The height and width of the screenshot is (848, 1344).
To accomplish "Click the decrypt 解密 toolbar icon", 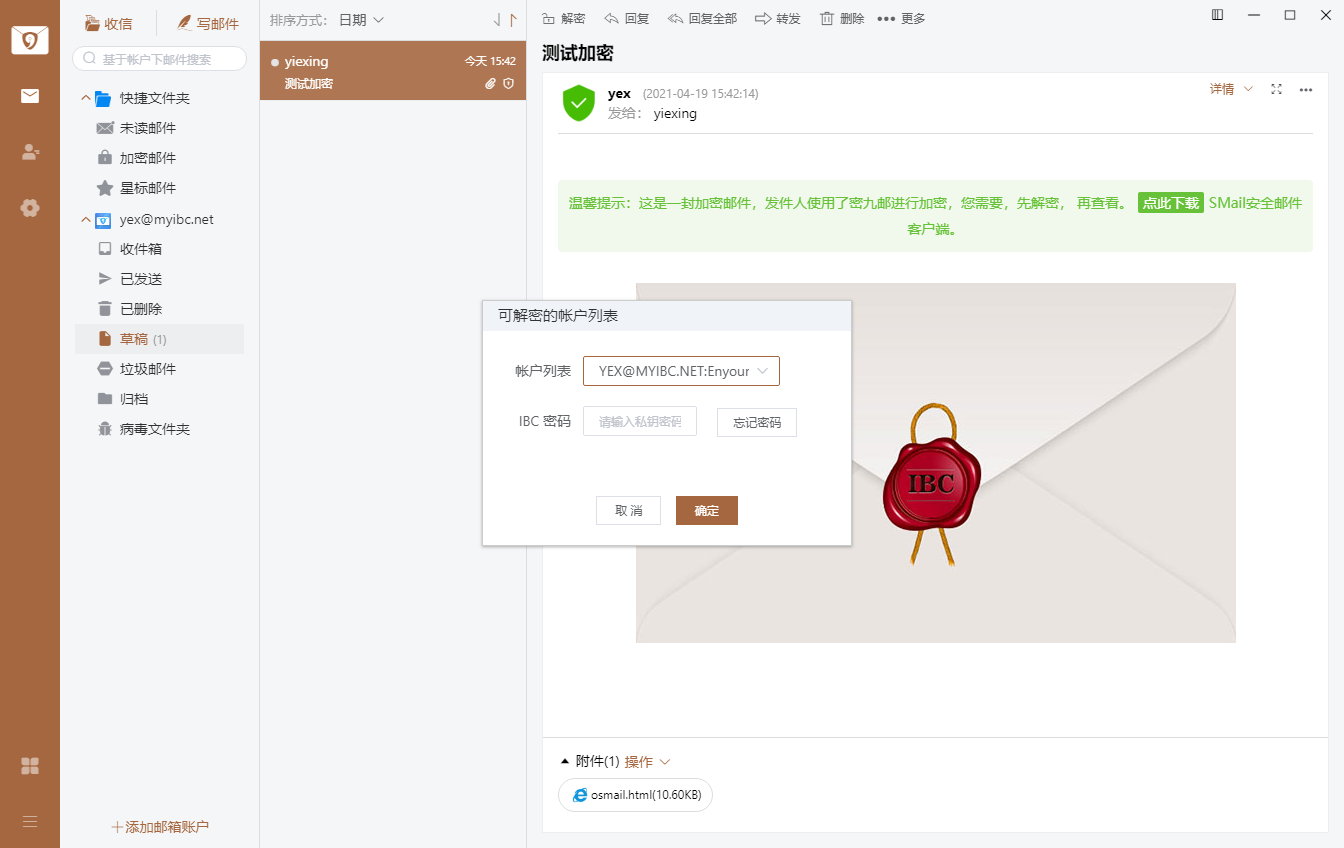I will (549, 19).
